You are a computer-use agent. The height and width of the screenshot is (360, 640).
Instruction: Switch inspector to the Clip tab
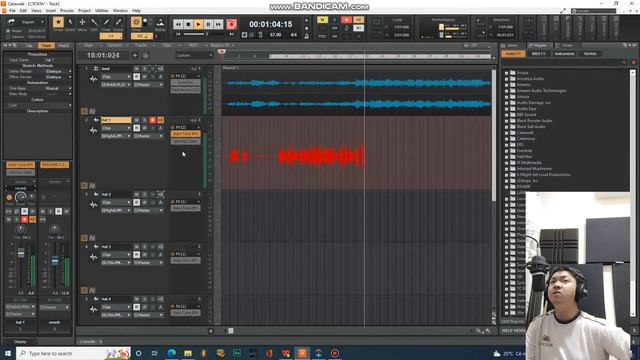coord(29,46)
